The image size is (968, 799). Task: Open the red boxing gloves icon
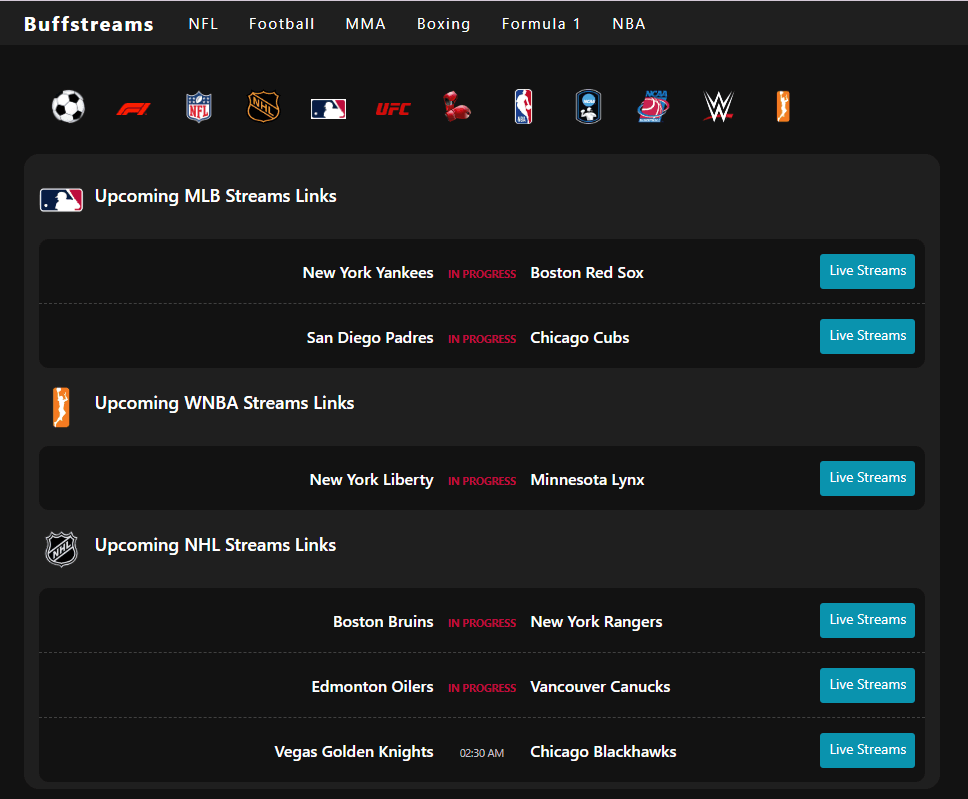pyautogui.click(x=457, y=107)
